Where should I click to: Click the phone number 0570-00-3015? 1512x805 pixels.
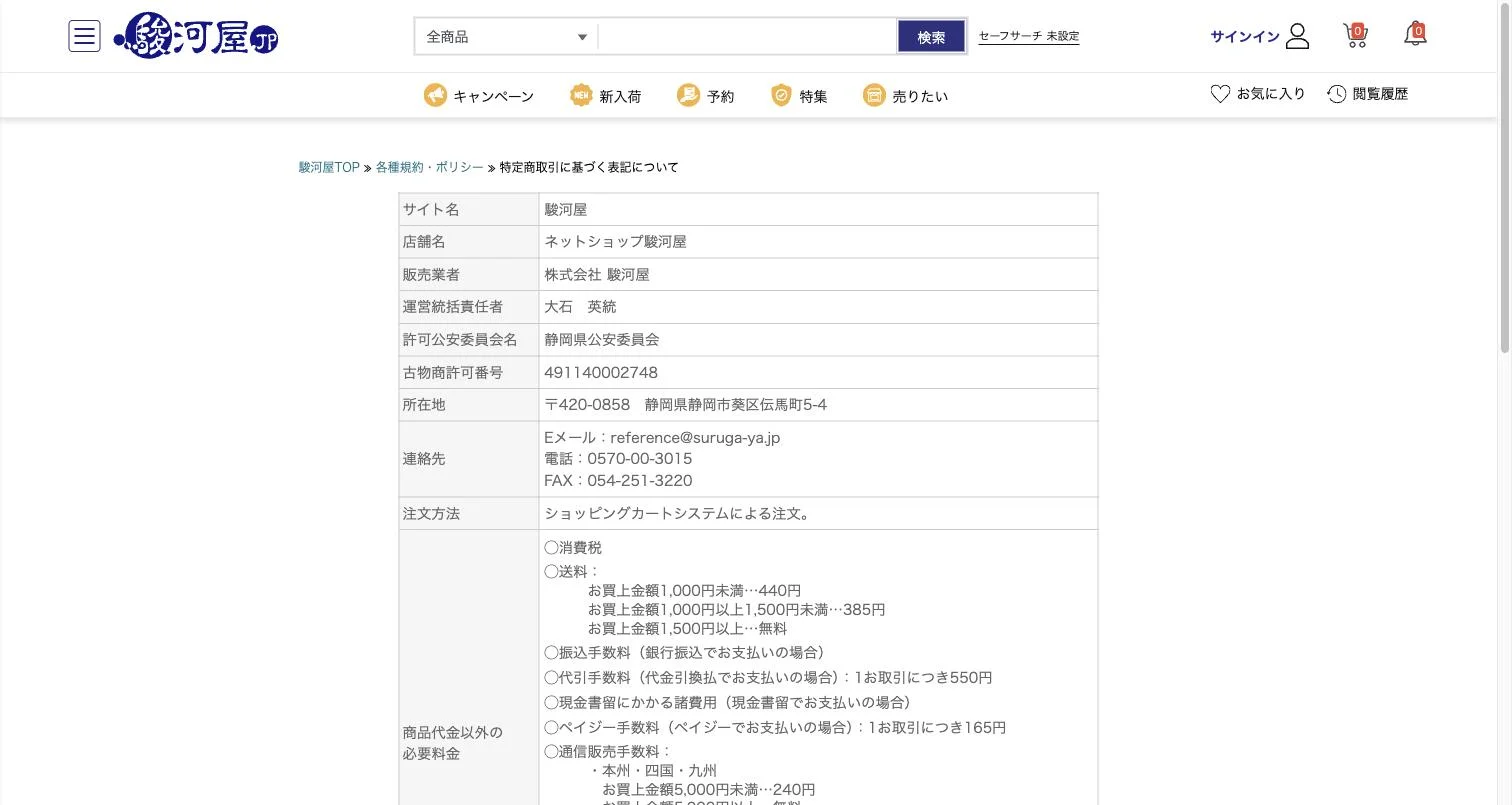(x=640, y=458)
